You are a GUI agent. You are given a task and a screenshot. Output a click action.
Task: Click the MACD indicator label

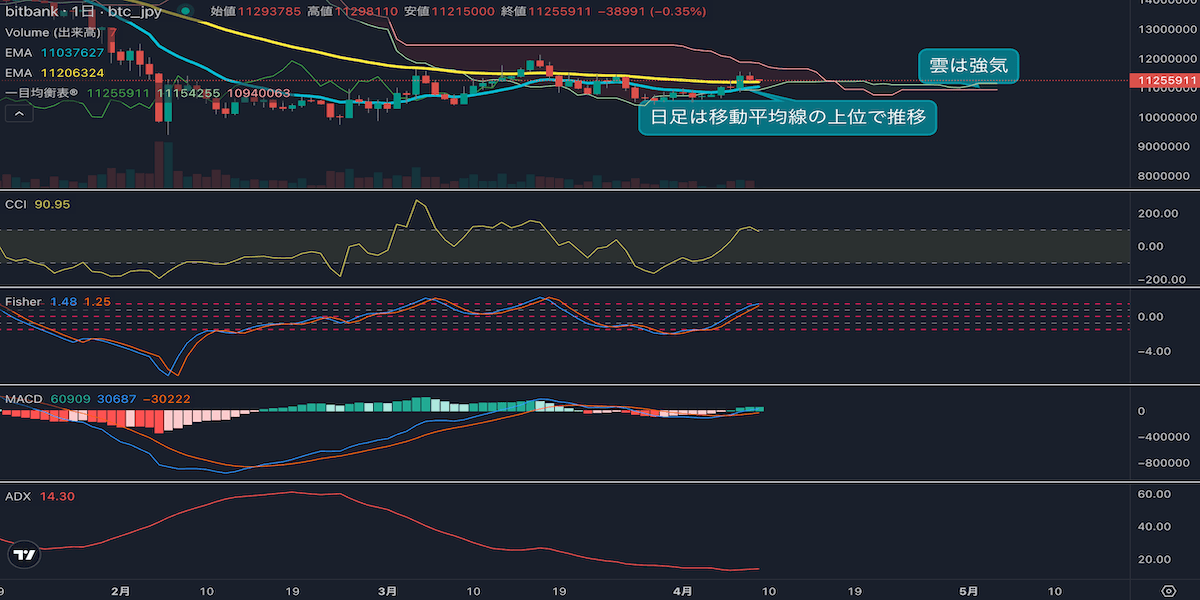pyautogui.click(x=23, y=399)
